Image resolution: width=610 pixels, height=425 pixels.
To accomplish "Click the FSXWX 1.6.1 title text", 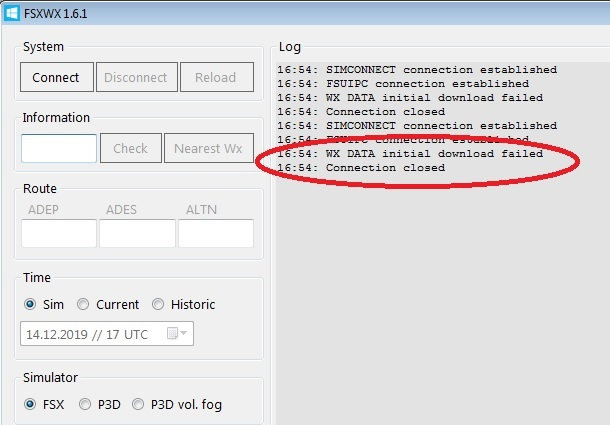I will pyautogui.click(x=56, y=14).
